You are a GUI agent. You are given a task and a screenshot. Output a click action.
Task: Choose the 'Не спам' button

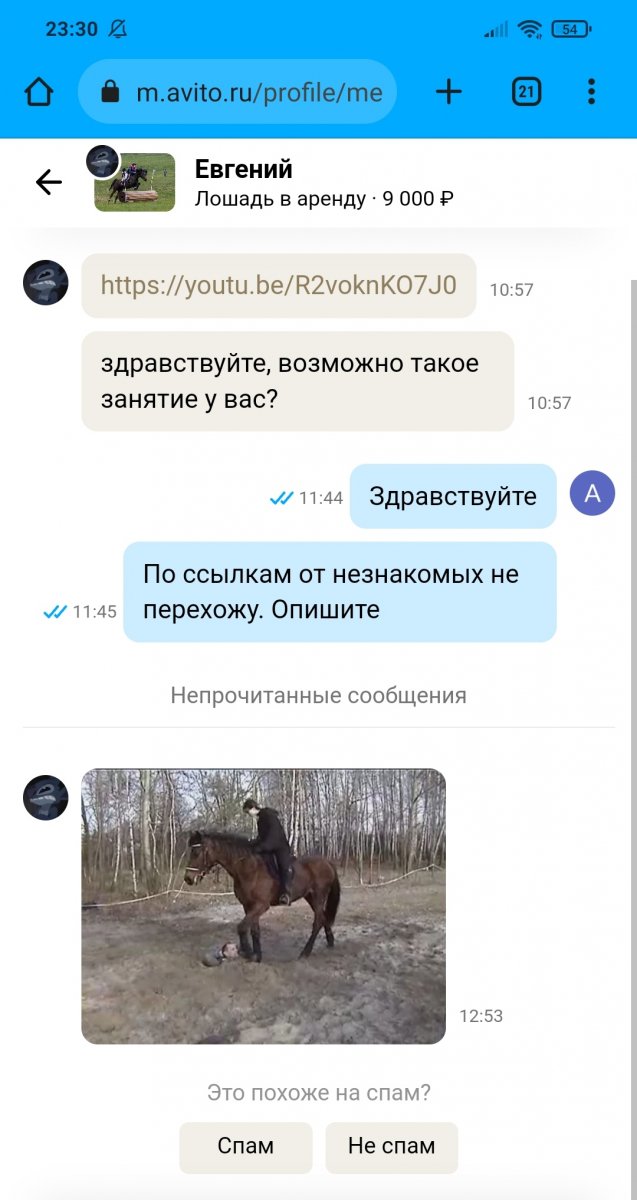click(392, 1147)
